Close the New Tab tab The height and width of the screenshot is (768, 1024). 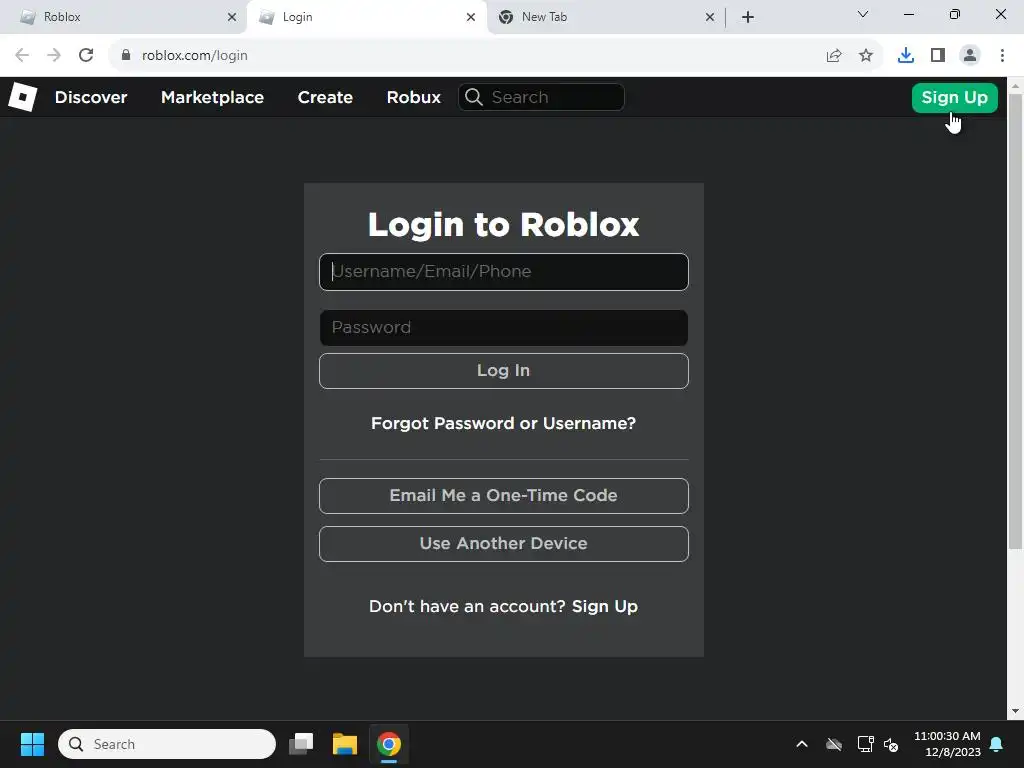click(x=710, y=17)
